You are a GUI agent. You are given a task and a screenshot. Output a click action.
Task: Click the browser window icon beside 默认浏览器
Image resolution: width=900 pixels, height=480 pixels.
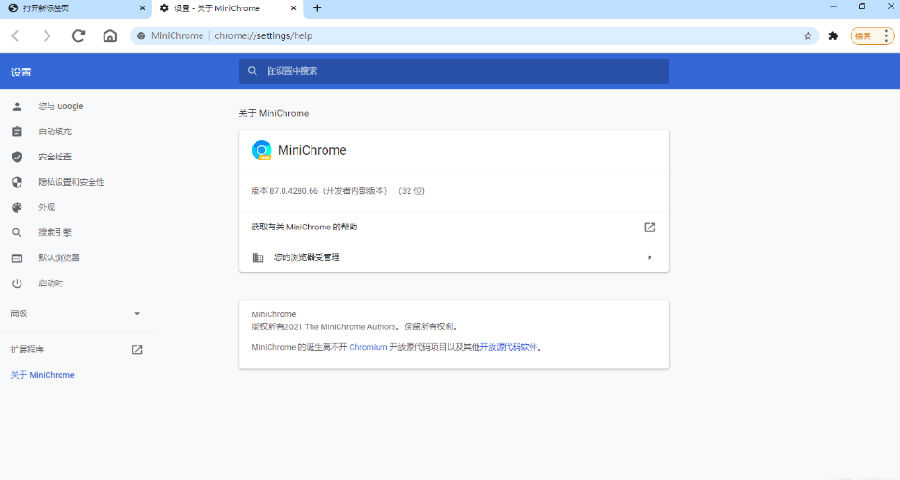coord(17,258)
